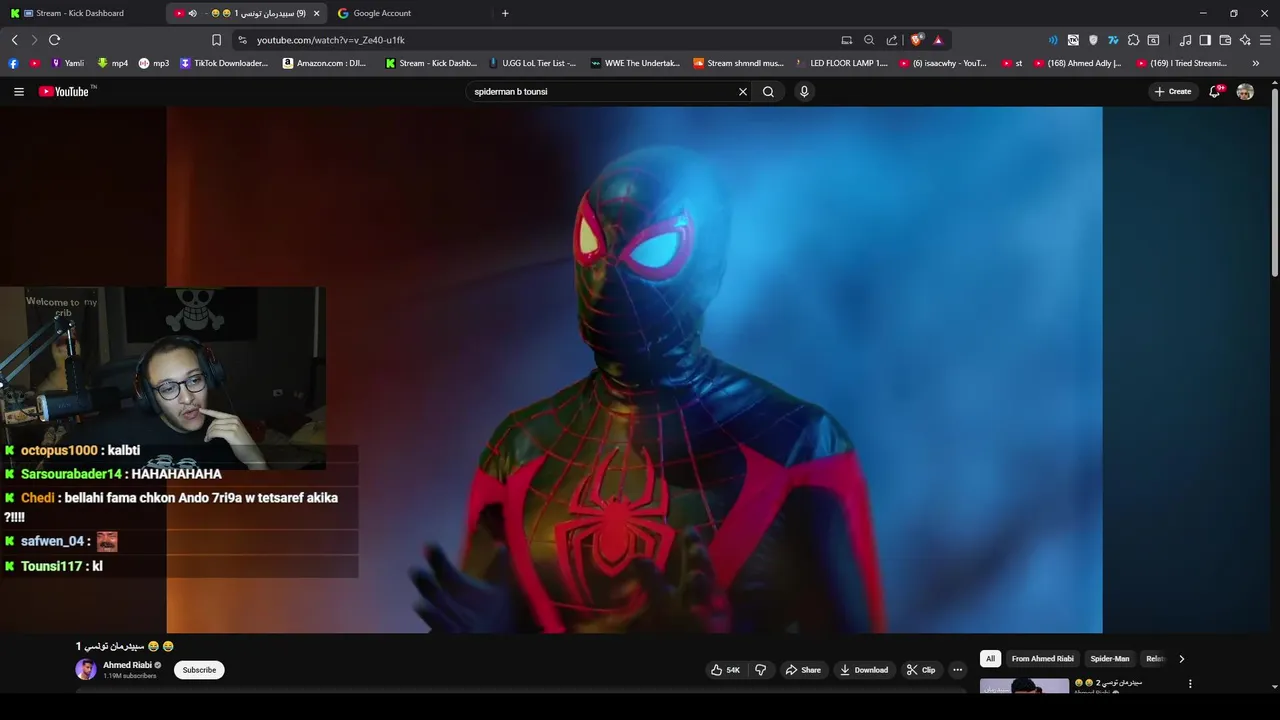Image resolution: width=1280 pixels, height=720 pixels.
Task: Show next filter chips with arrow
Action: click(x=1181, y=659)
